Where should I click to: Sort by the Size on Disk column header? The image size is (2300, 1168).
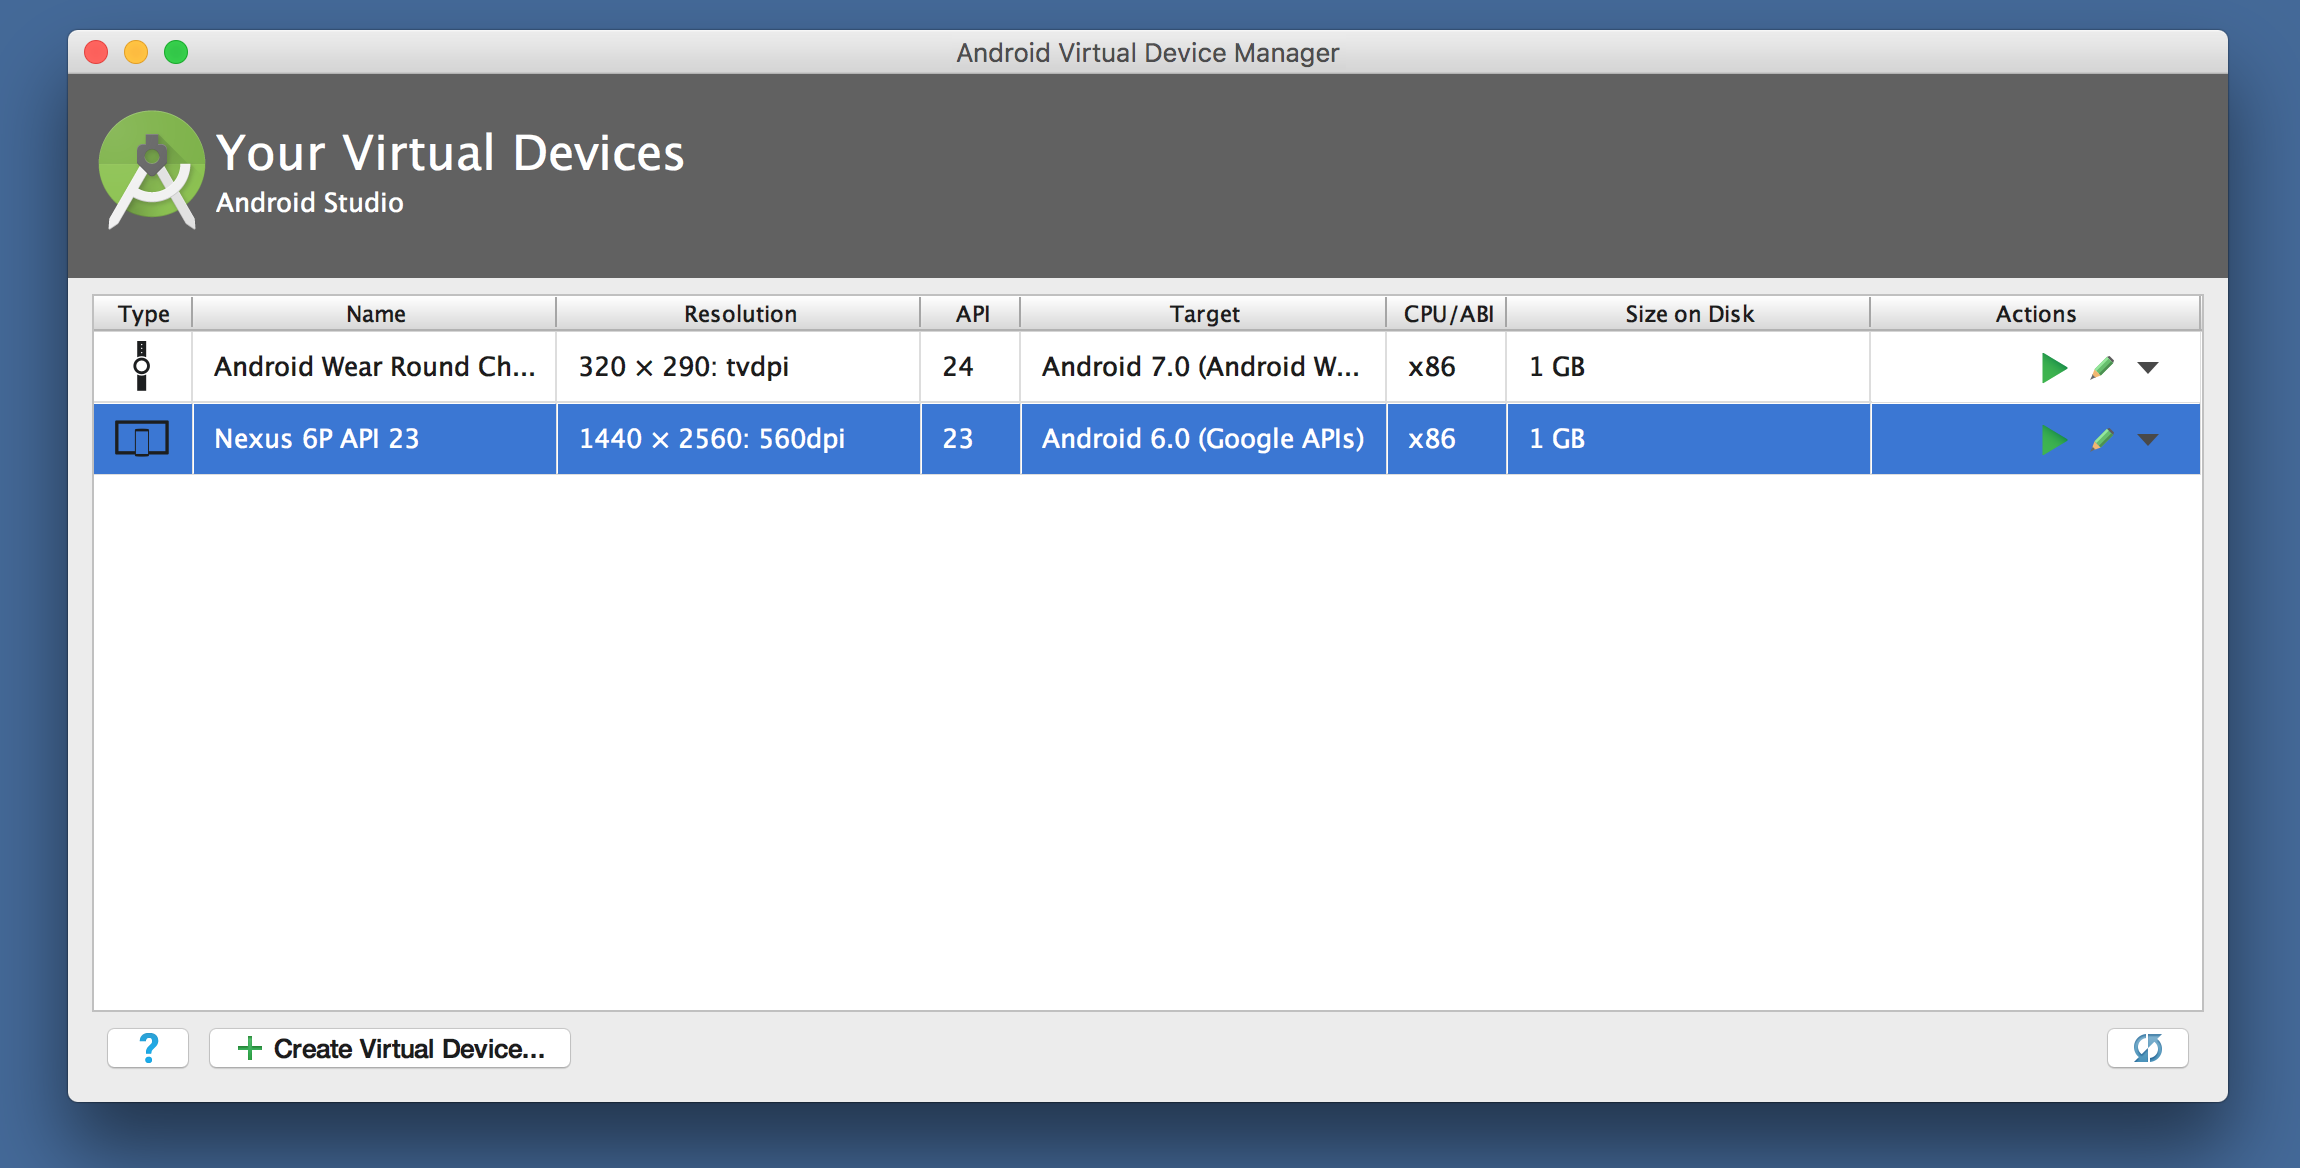click(1689, 314)
